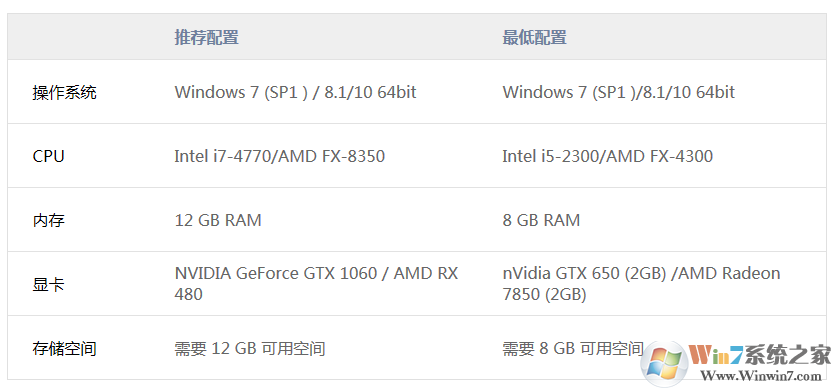Click the 需要 8 GB 可用空间 cell
The height and width of the screenshot is (390, 838).
[572, 348]
